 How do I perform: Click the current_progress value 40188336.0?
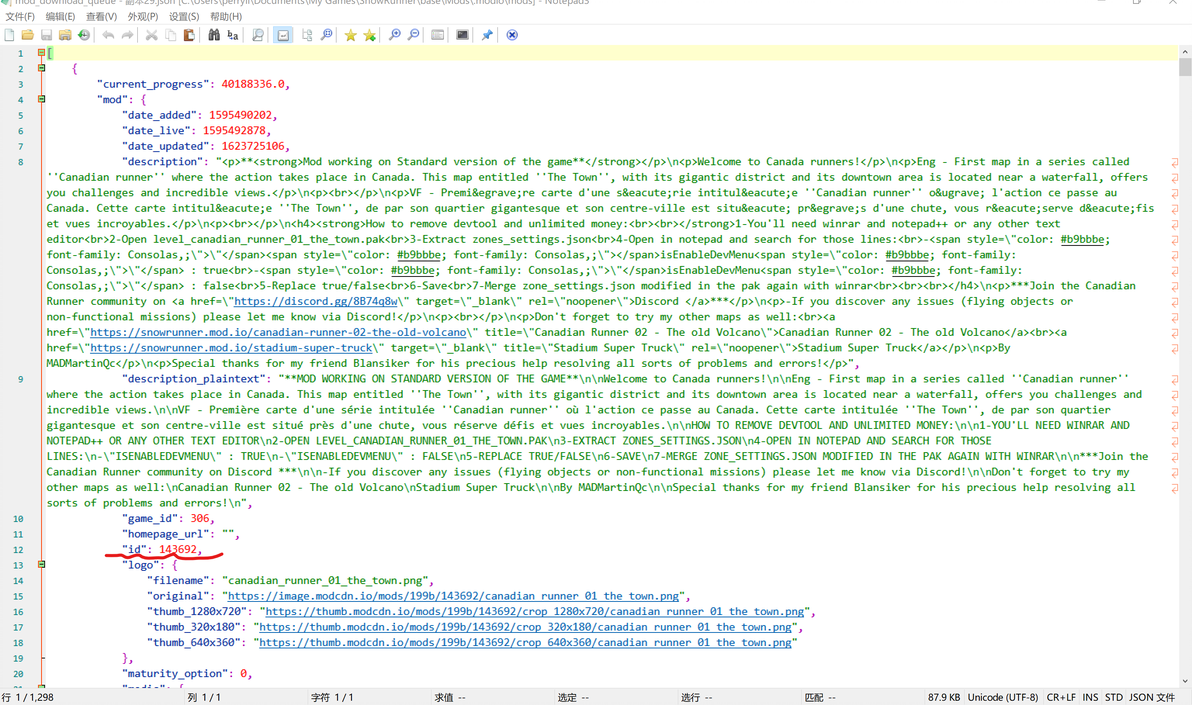click(252, 84)
